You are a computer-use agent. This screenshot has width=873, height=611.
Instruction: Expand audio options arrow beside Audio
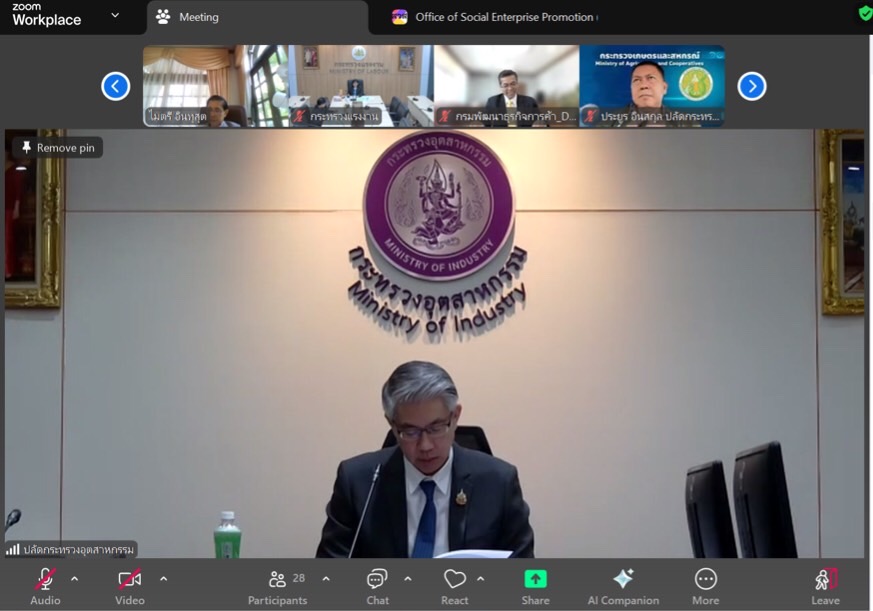(x=75, y=579)
